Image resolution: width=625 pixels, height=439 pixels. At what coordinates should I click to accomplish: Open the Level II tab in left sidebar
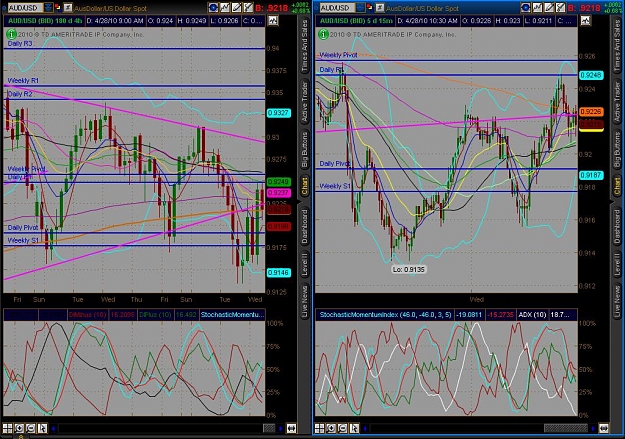pos(305,264)
